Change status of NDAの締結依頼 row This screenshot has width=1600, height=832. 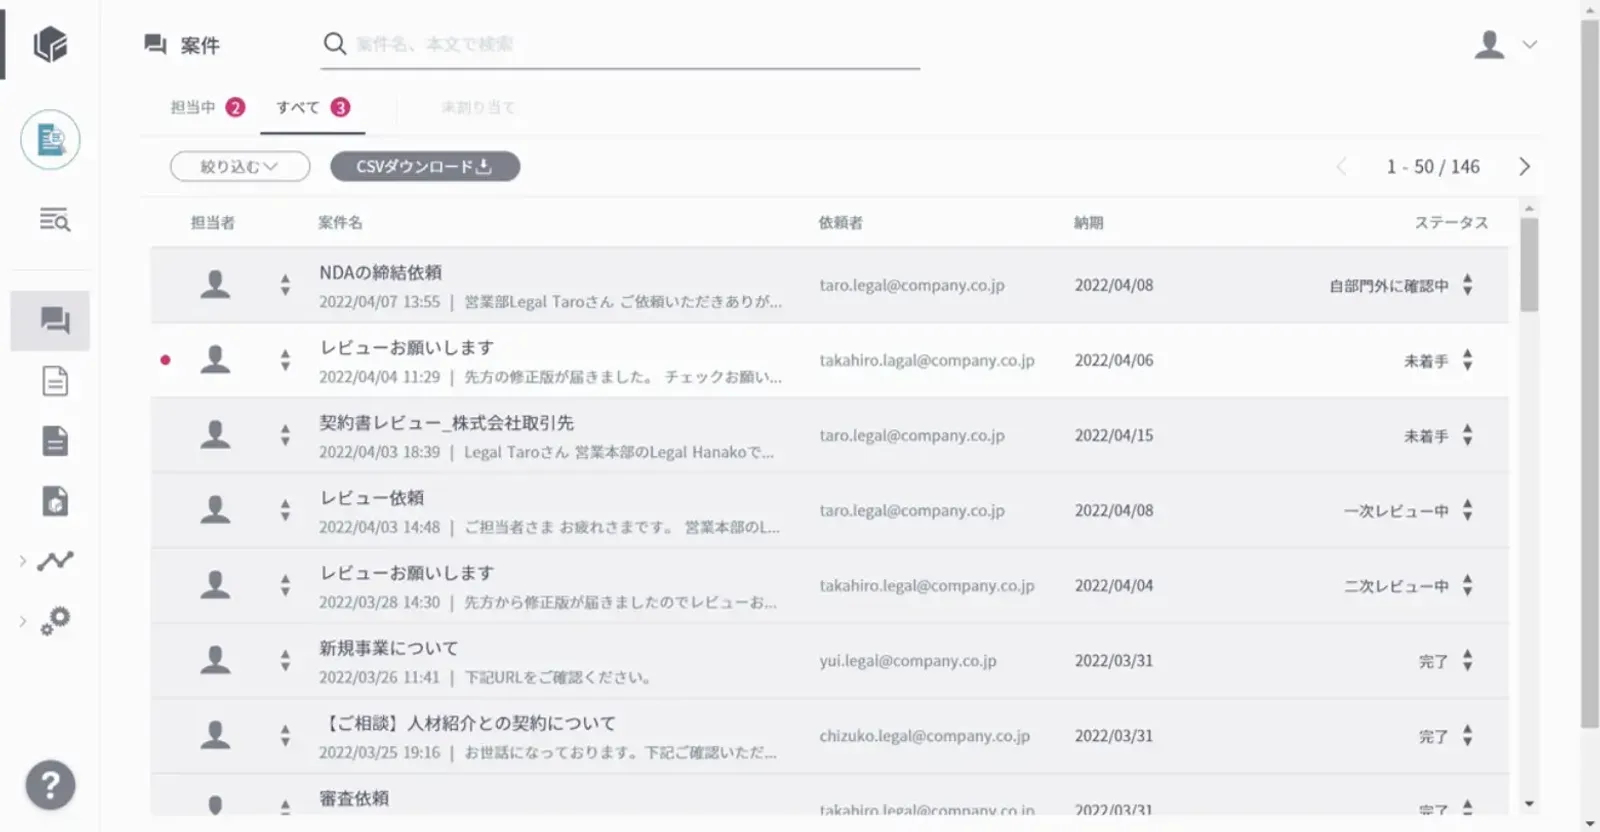[x=1467, y=285]
